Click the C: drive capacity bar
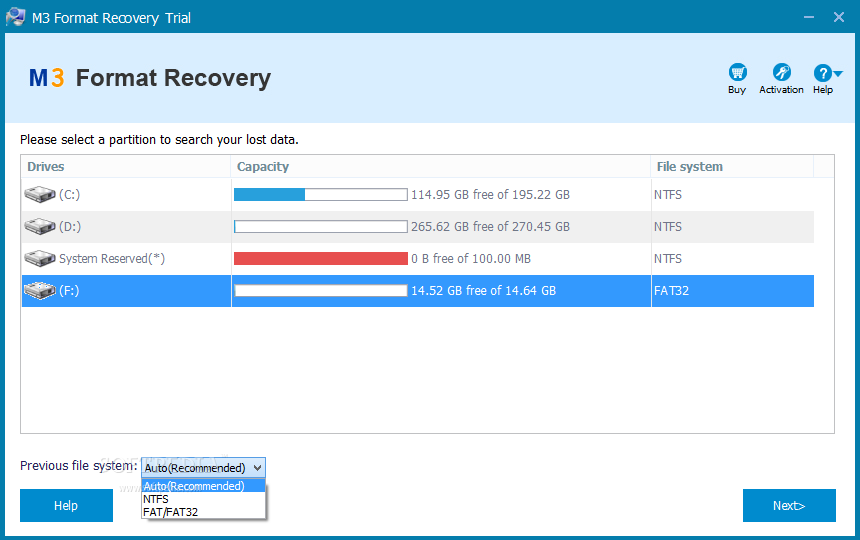Viewport: 860px width, 540px height. point(321,195)
